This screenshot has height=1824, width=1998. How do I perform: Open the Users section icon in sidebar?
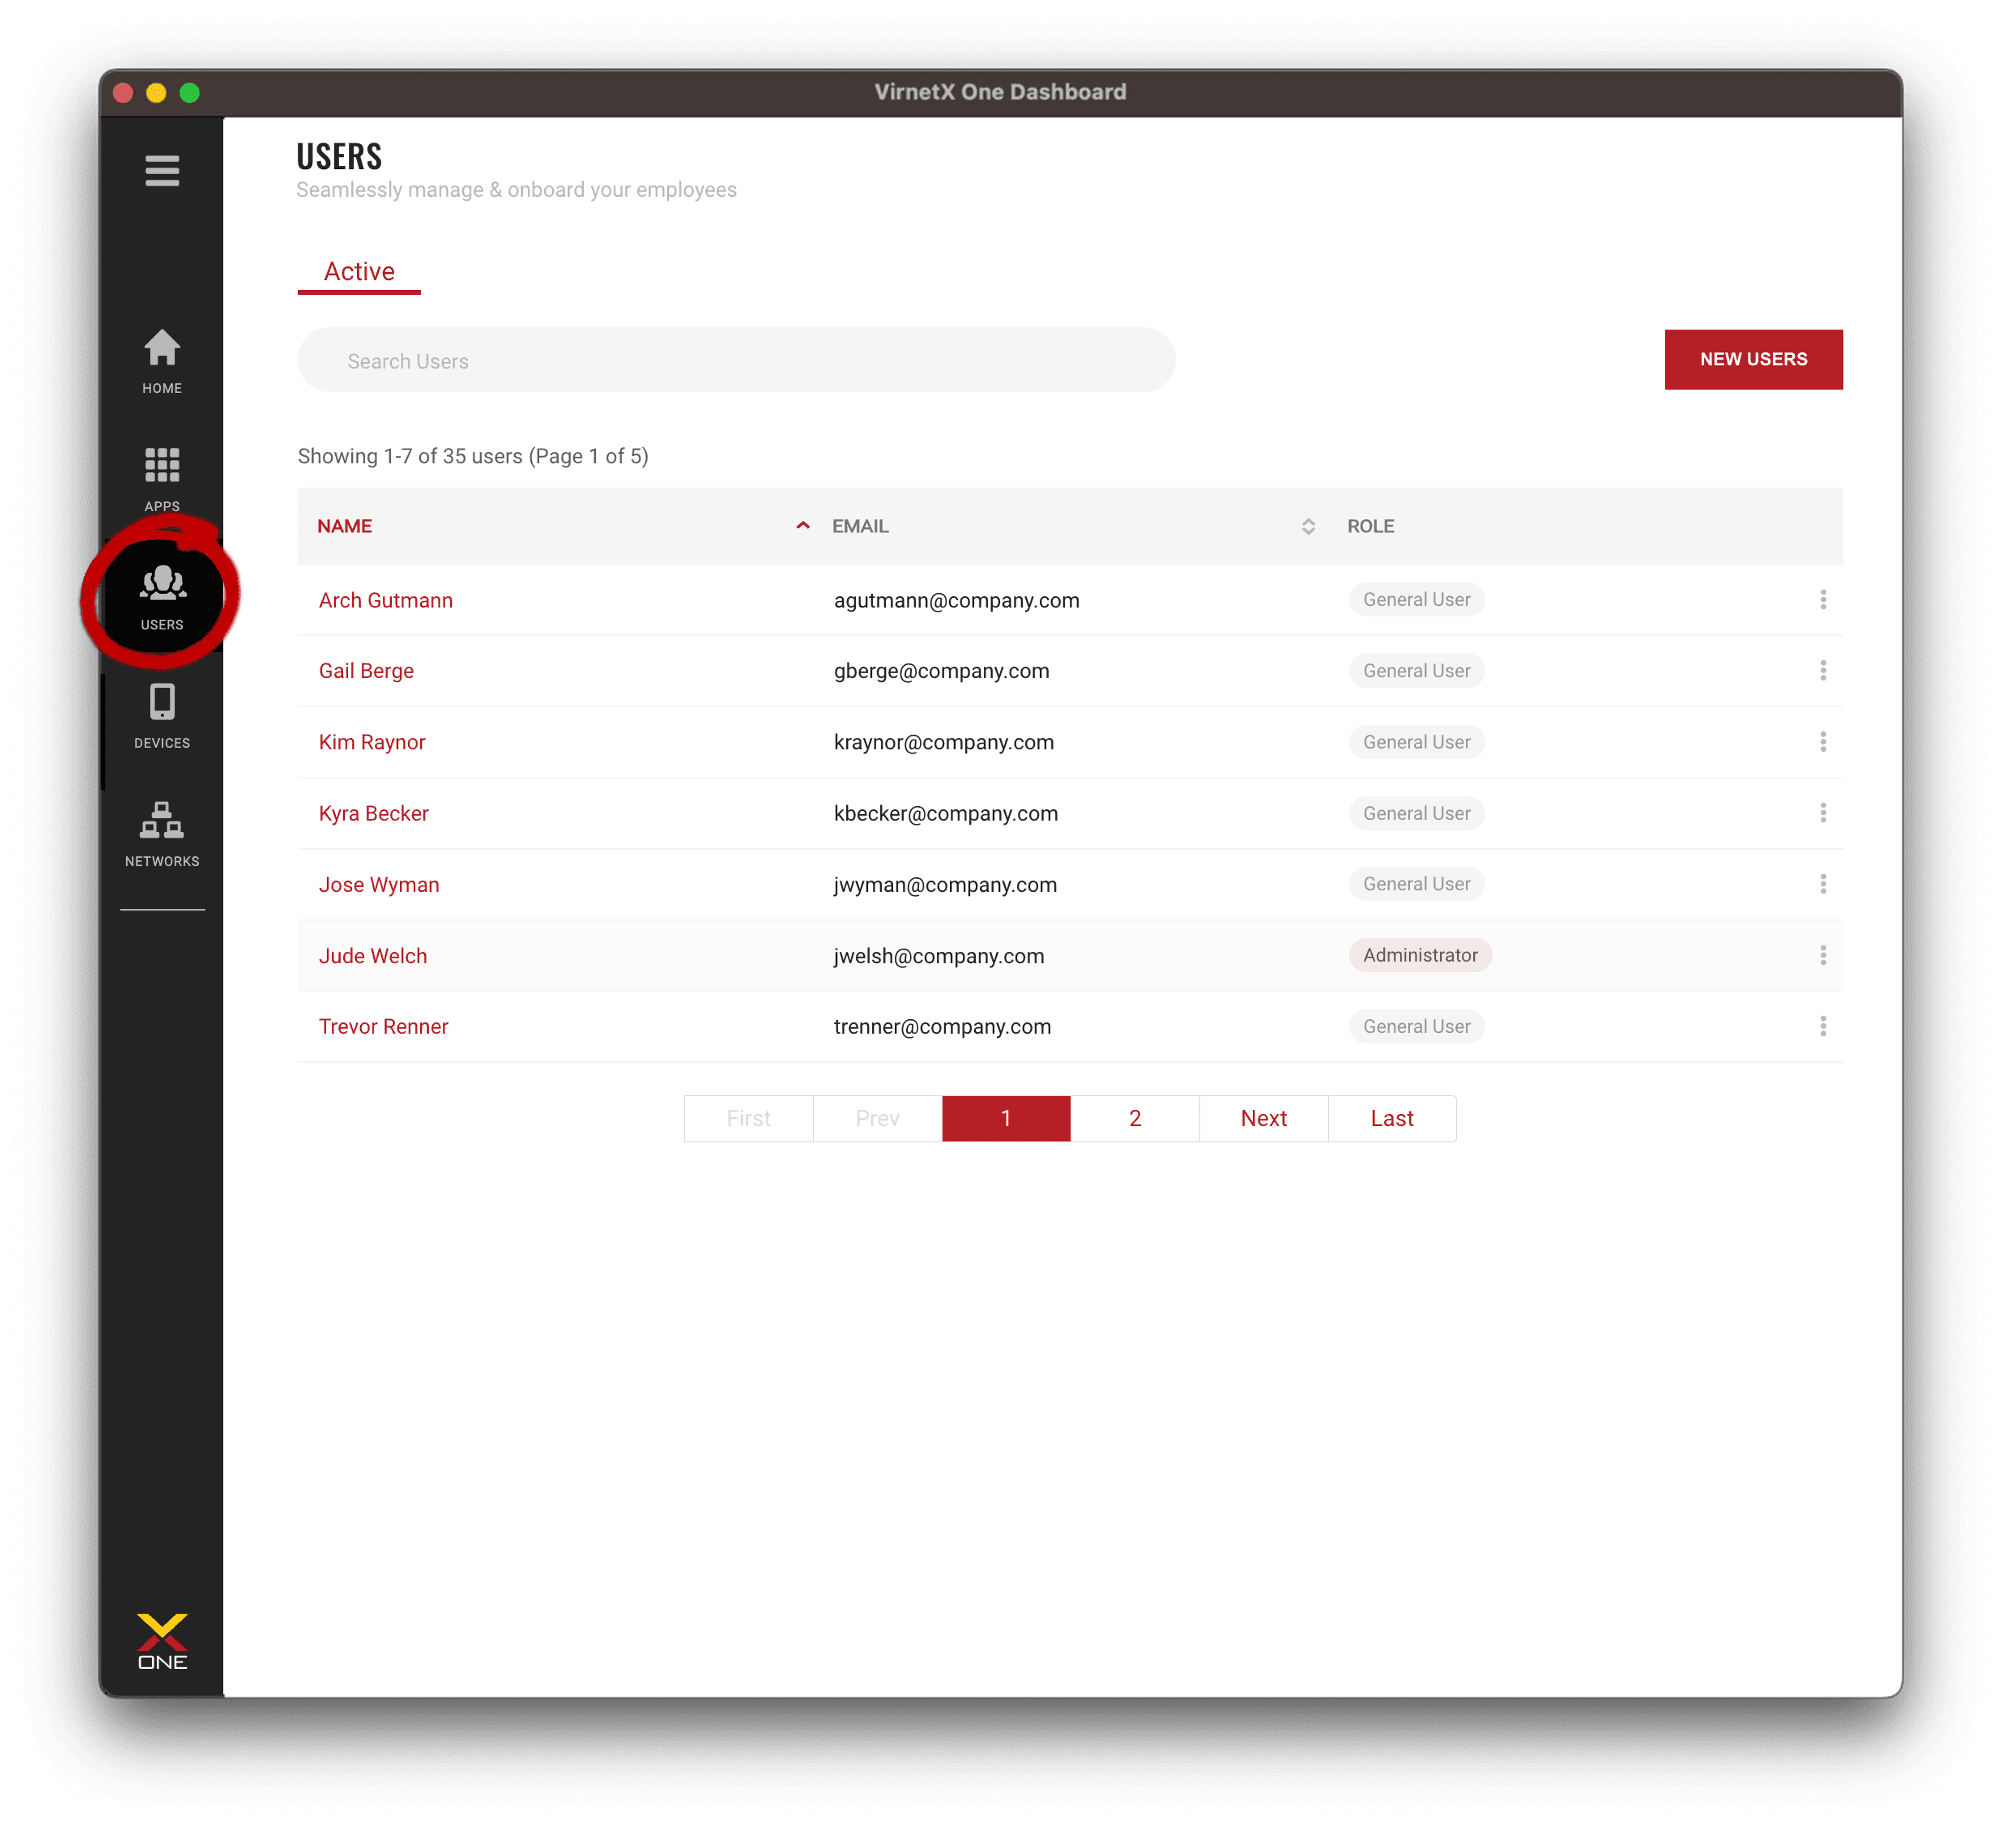[161, 580]
